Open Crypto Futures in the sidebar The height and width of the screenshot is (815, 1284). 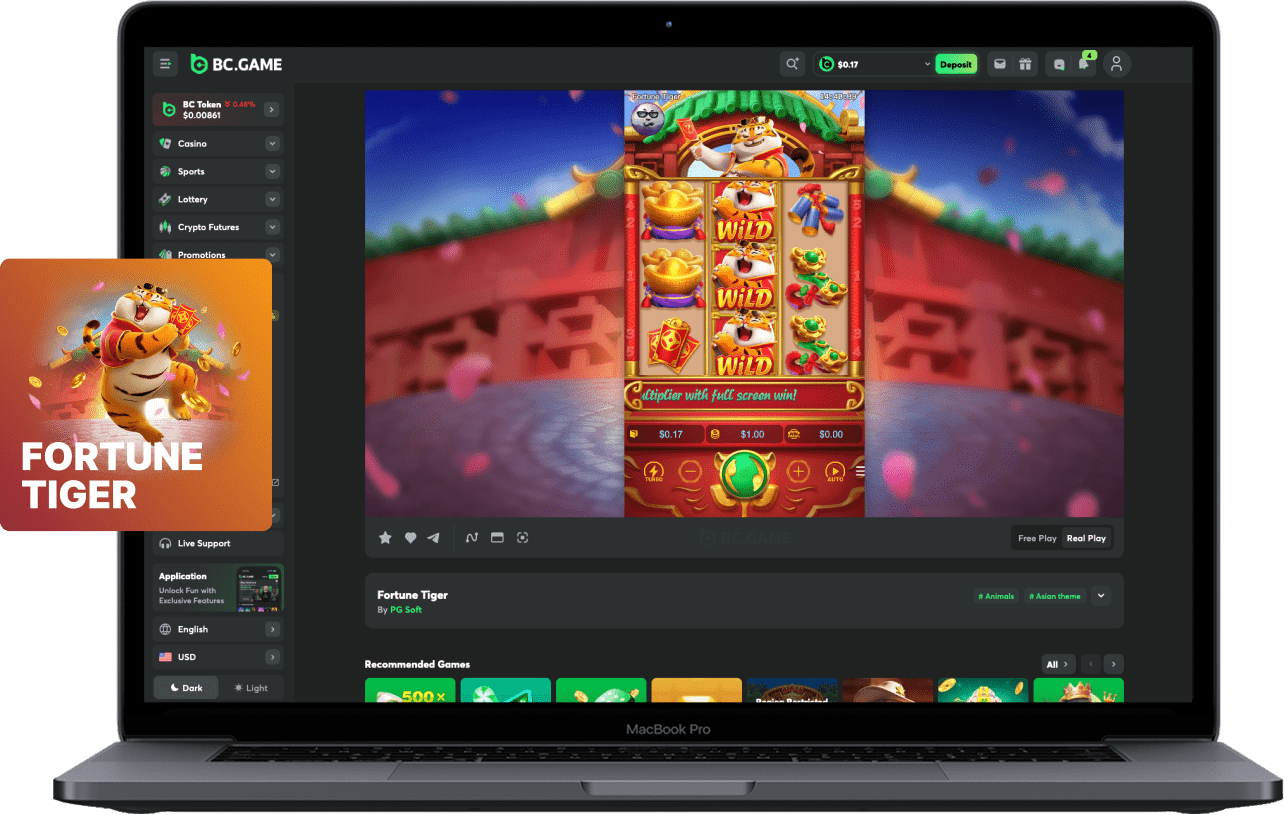(x=208, y=227)
